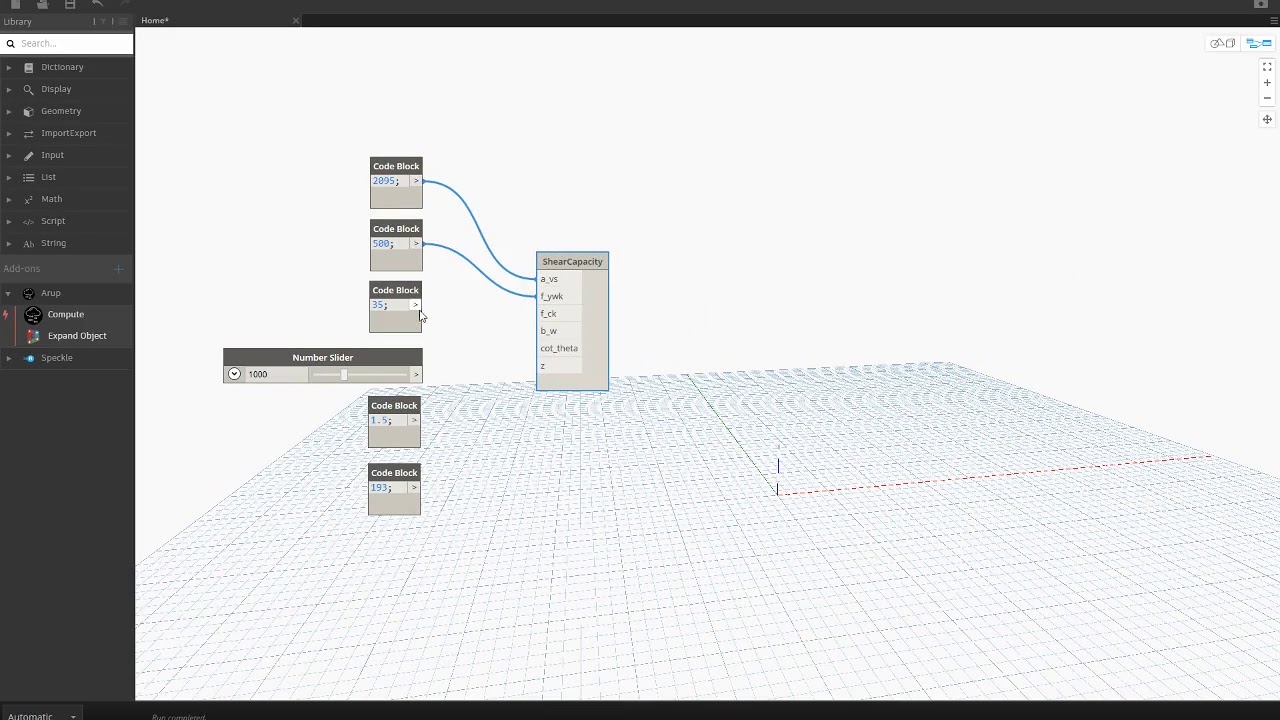Open the library filter icon

[x=103, y=21]
